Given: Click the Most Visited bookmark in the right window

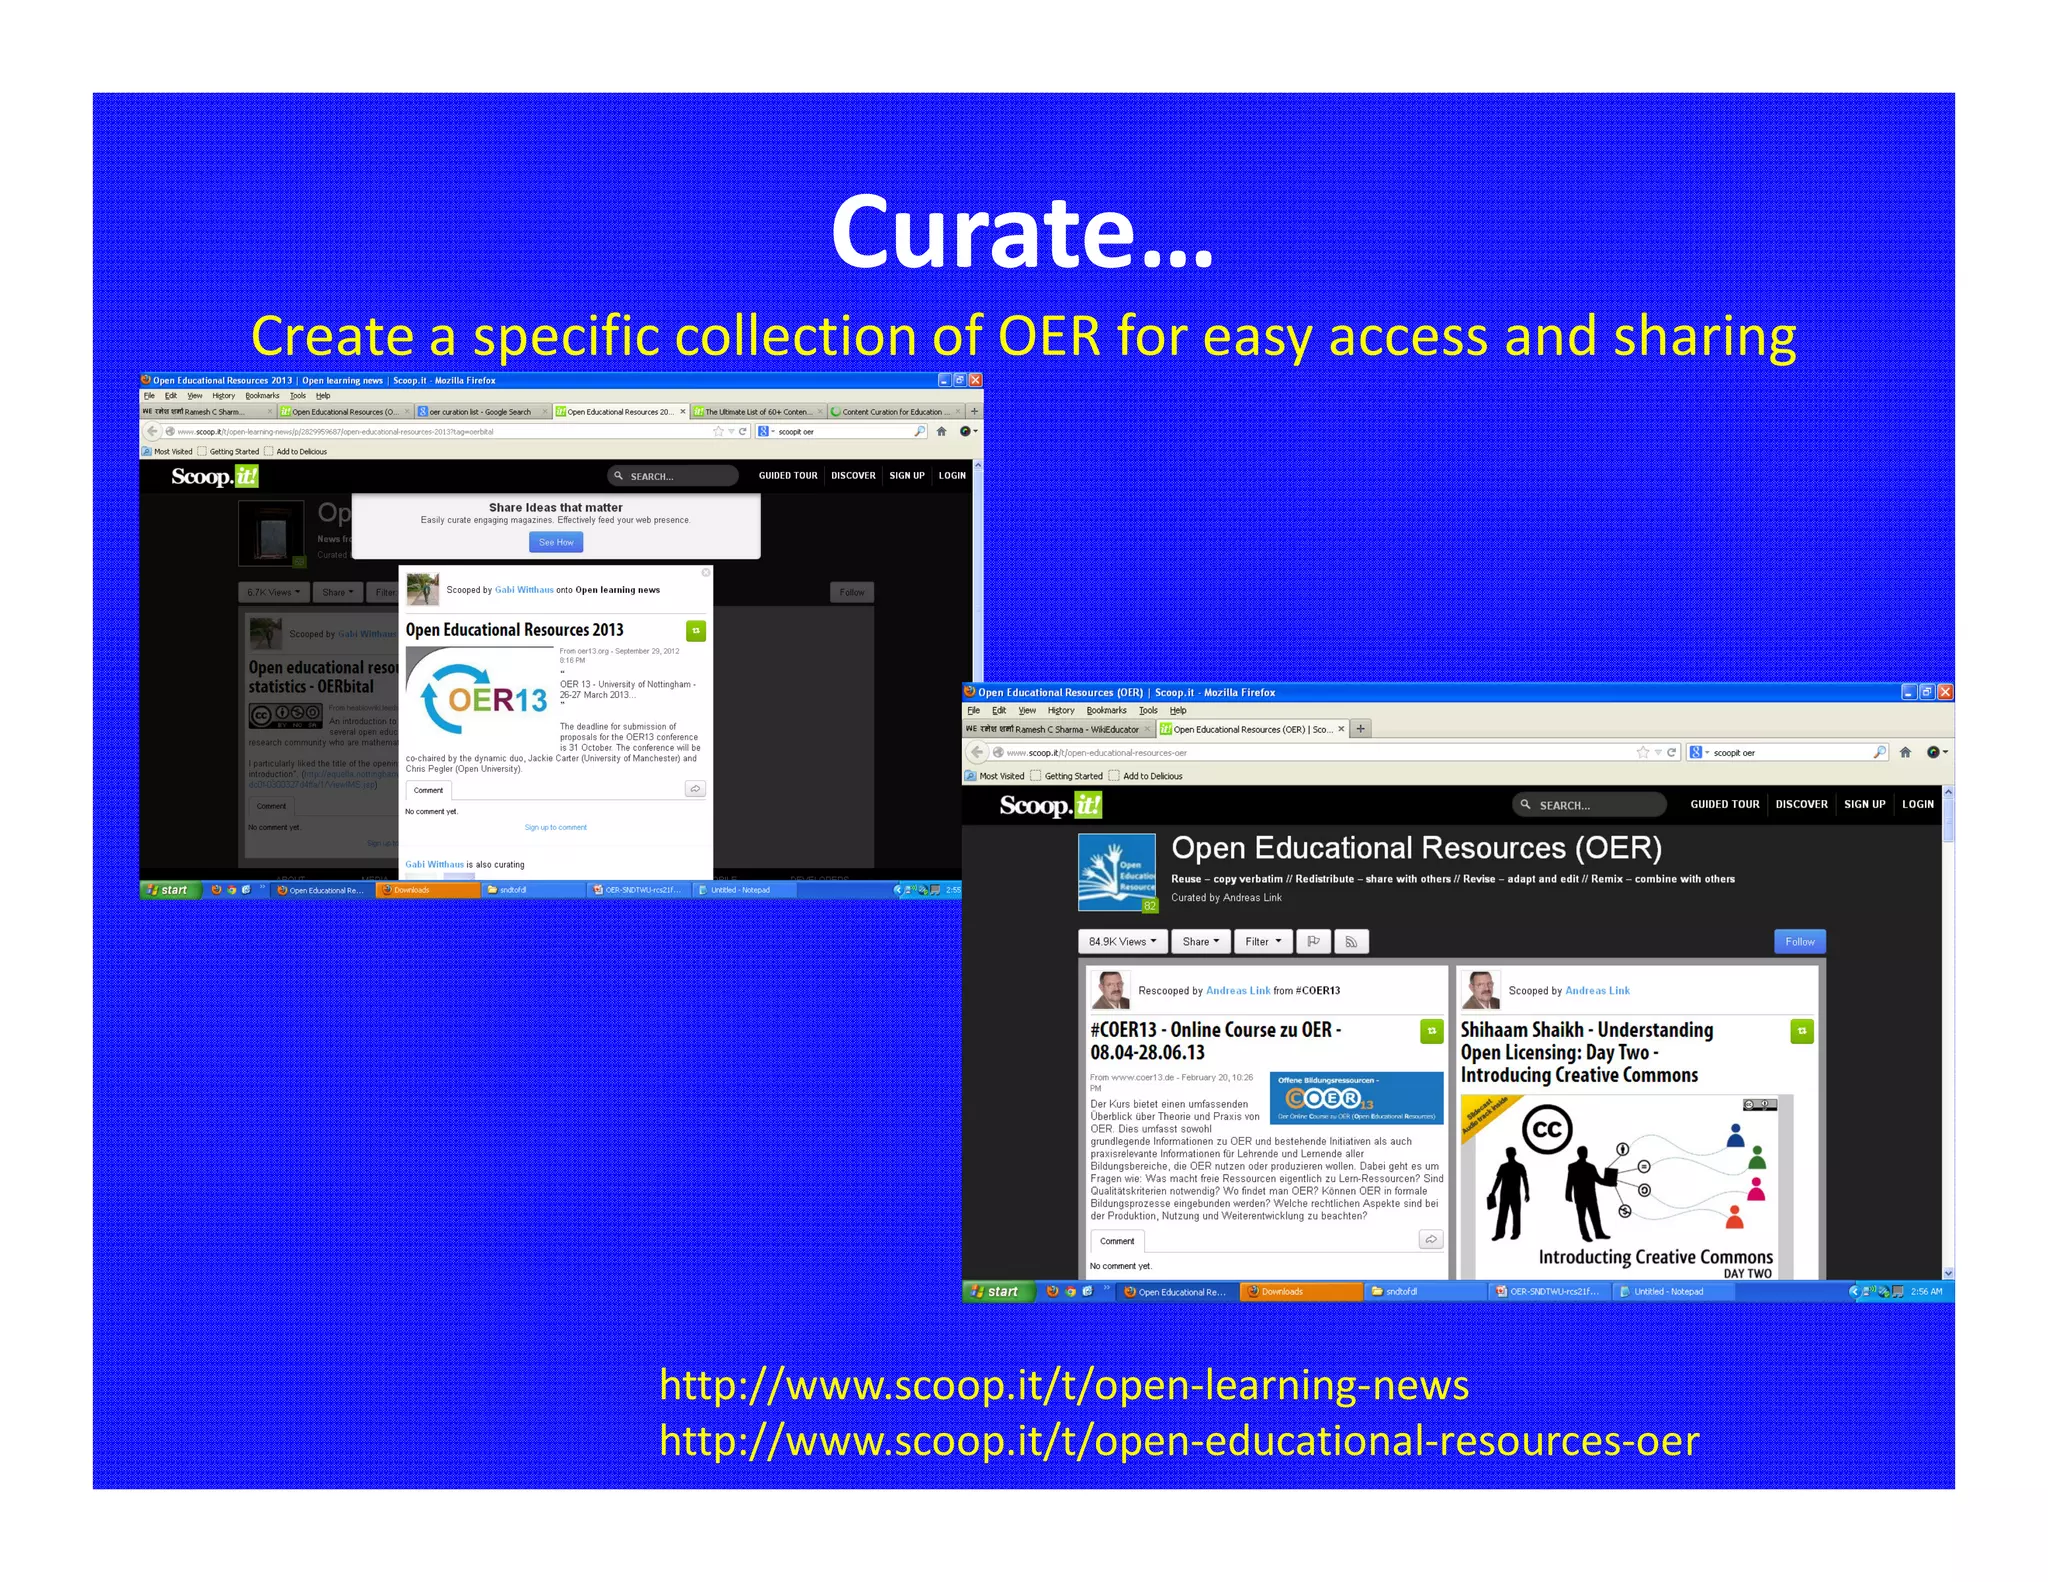Looking at the screenshot, I should tap(995, 776).
